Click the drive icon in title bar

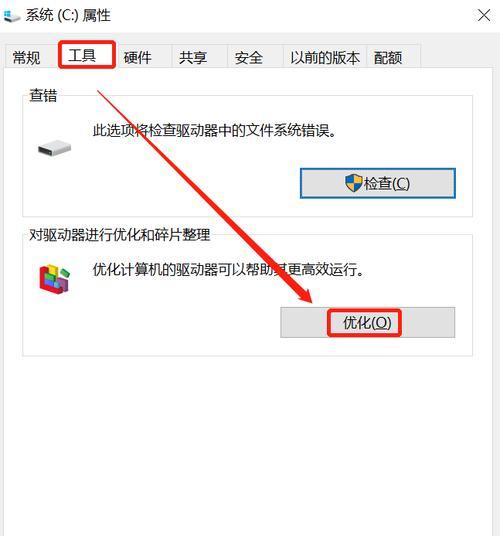click(x=11, y=16)
